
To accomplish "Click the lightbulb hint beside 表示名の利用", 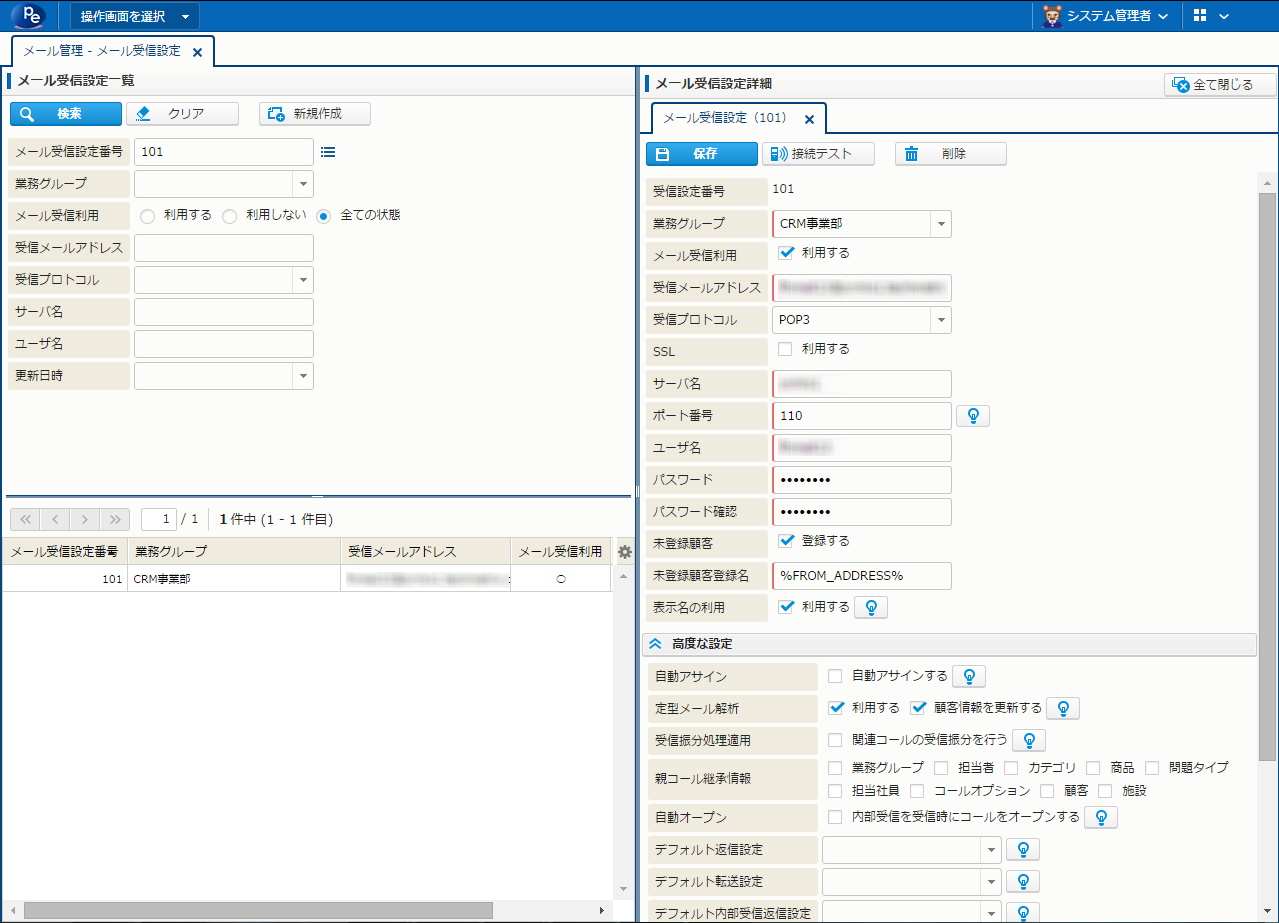I will [x=871, y=607].
